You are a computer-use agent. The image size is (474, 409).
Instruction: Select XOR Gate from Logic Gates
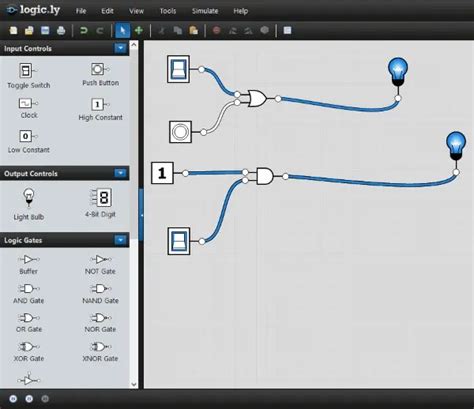point(29,351)
